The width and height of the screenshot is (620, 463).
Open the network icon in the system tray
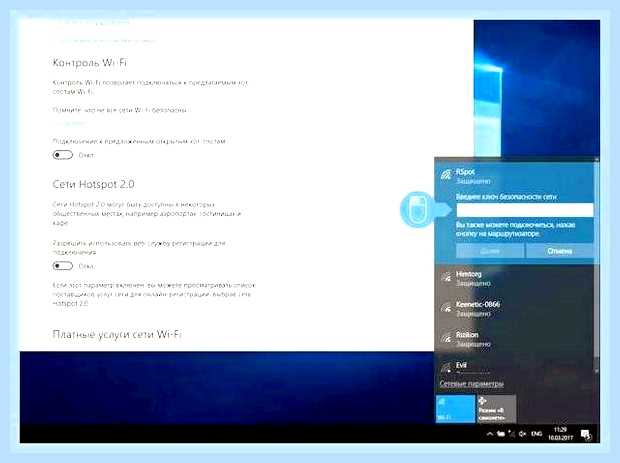tap(512, 434)
